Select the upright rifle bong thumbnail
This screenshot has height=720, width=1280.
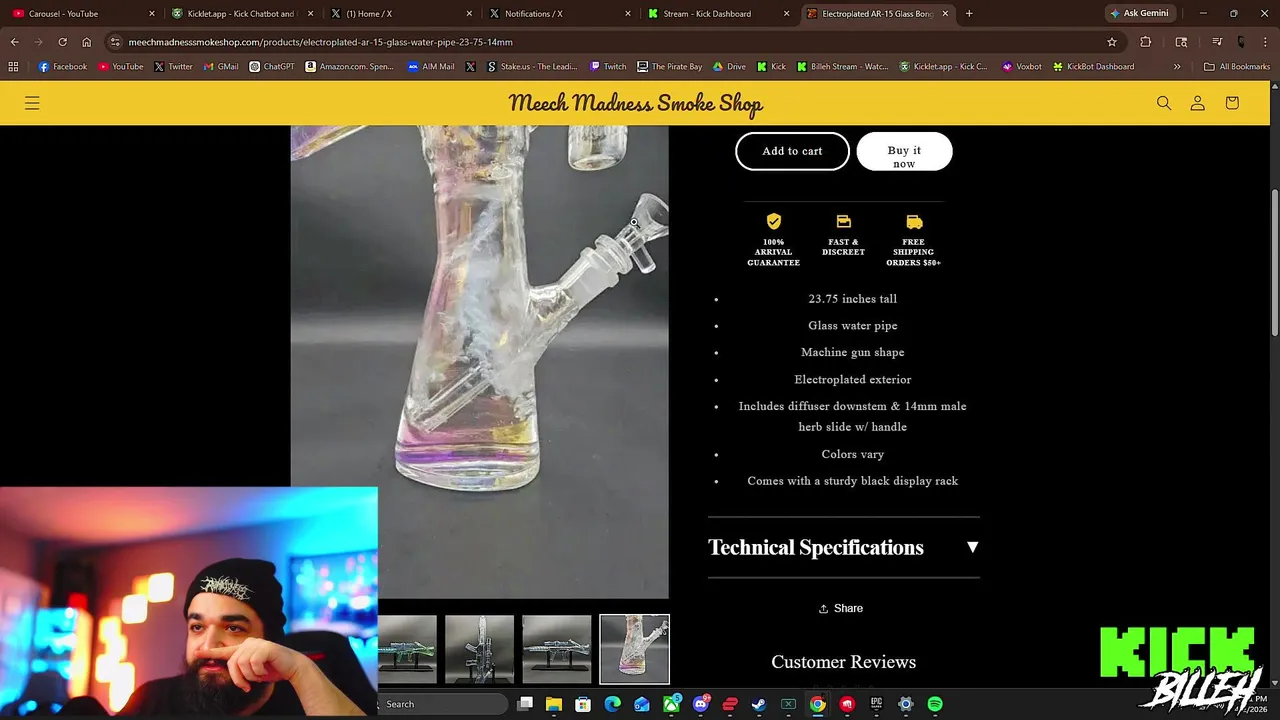click(479, 649)
